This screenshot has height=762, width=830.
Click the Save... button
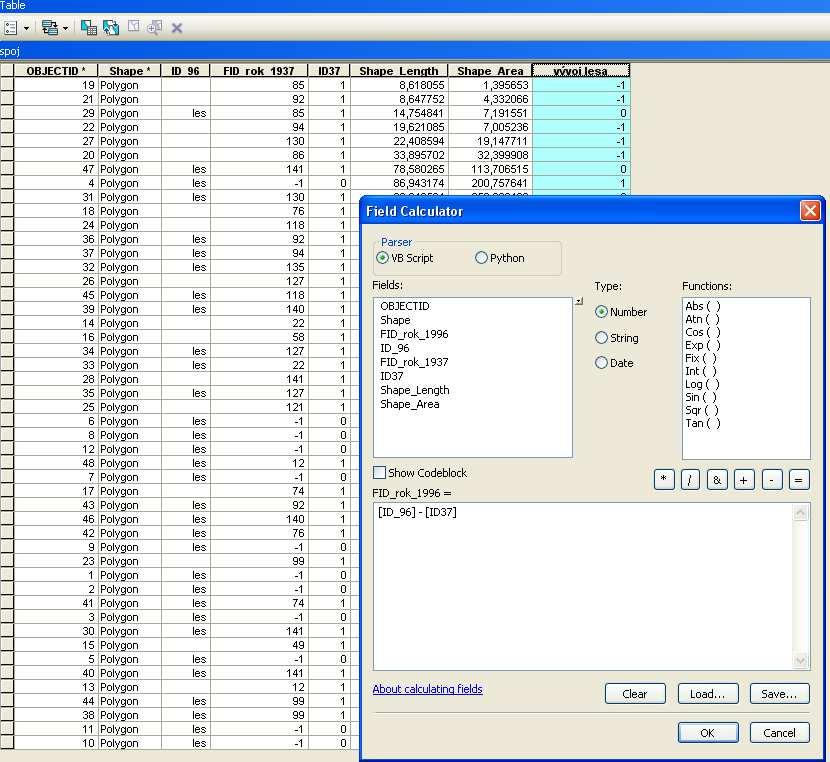779,694
